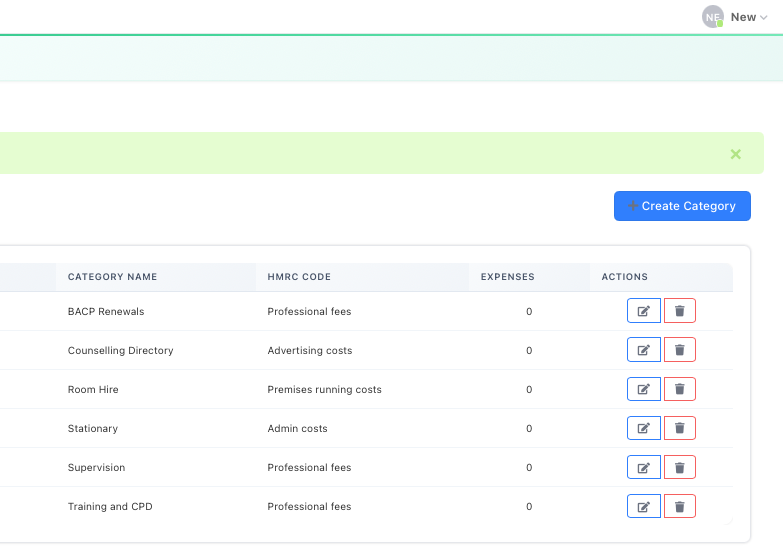Edit the Supervision category
This screenshot has width=783, height=558.
click(x=643, y=467)
